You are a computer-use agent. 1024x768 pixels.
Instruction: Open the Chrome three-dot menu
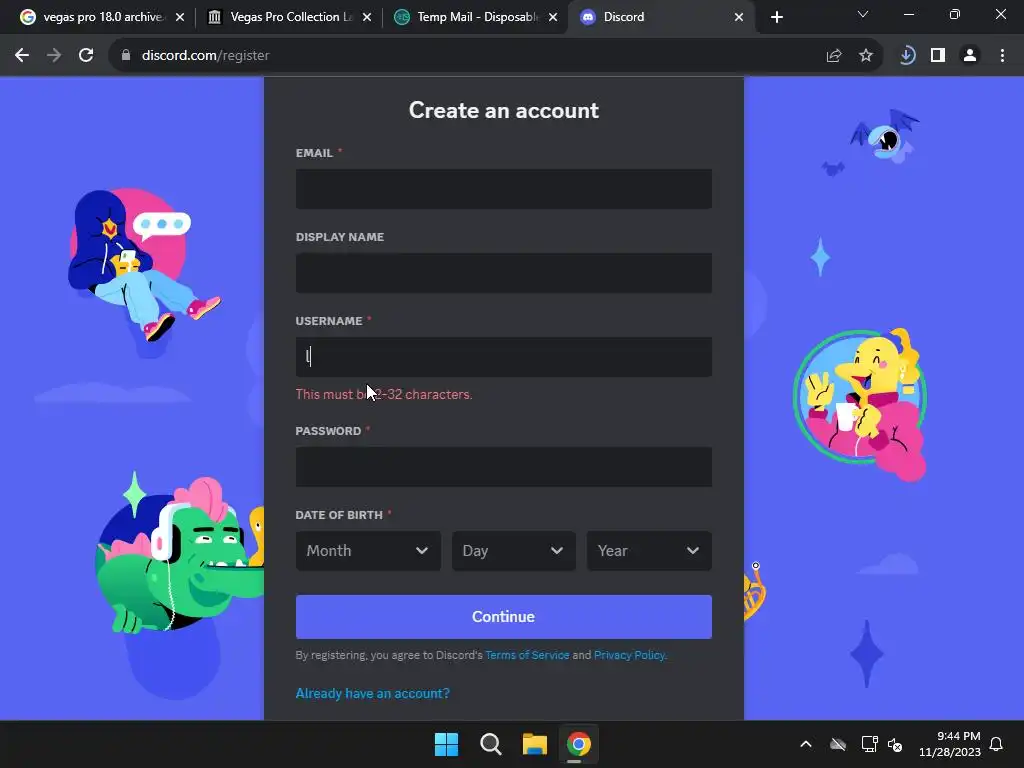click(x=1002, y=56)
